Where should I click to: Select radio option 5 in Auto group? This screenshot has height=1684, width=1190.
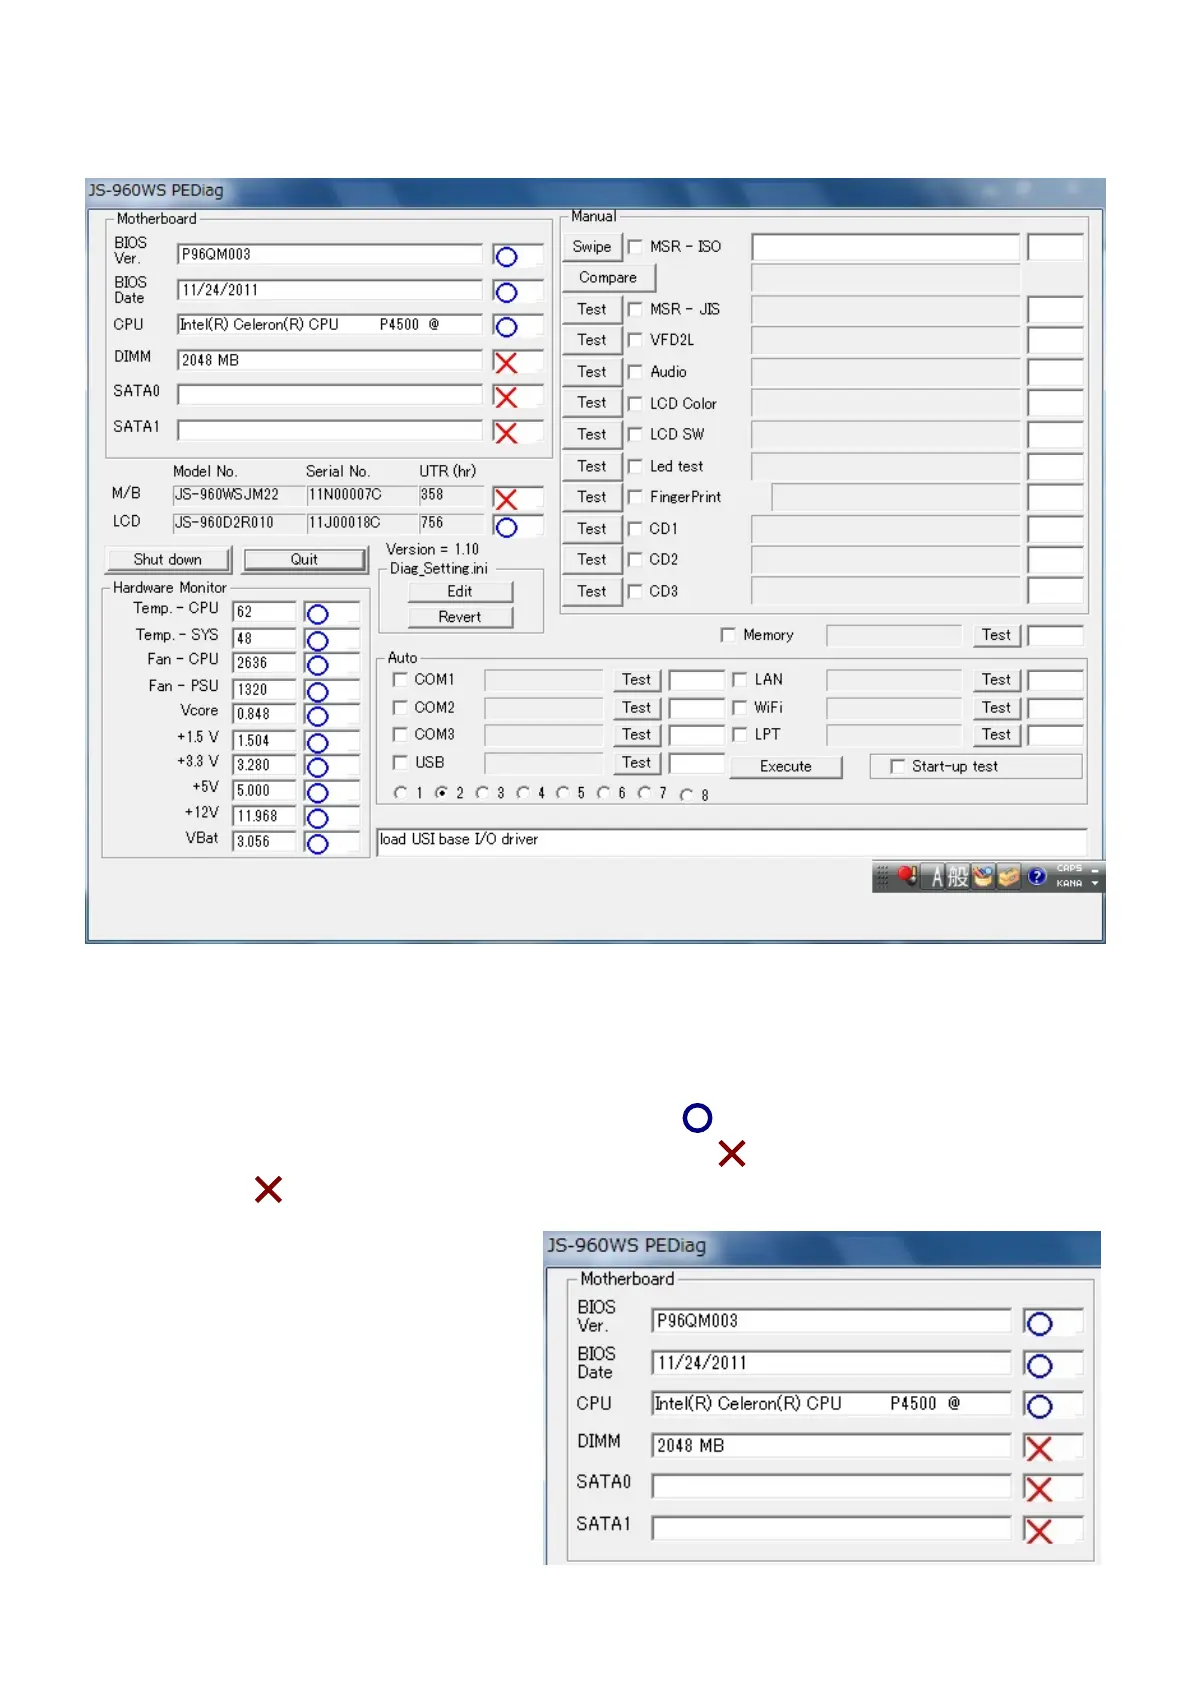pos(563,793)
